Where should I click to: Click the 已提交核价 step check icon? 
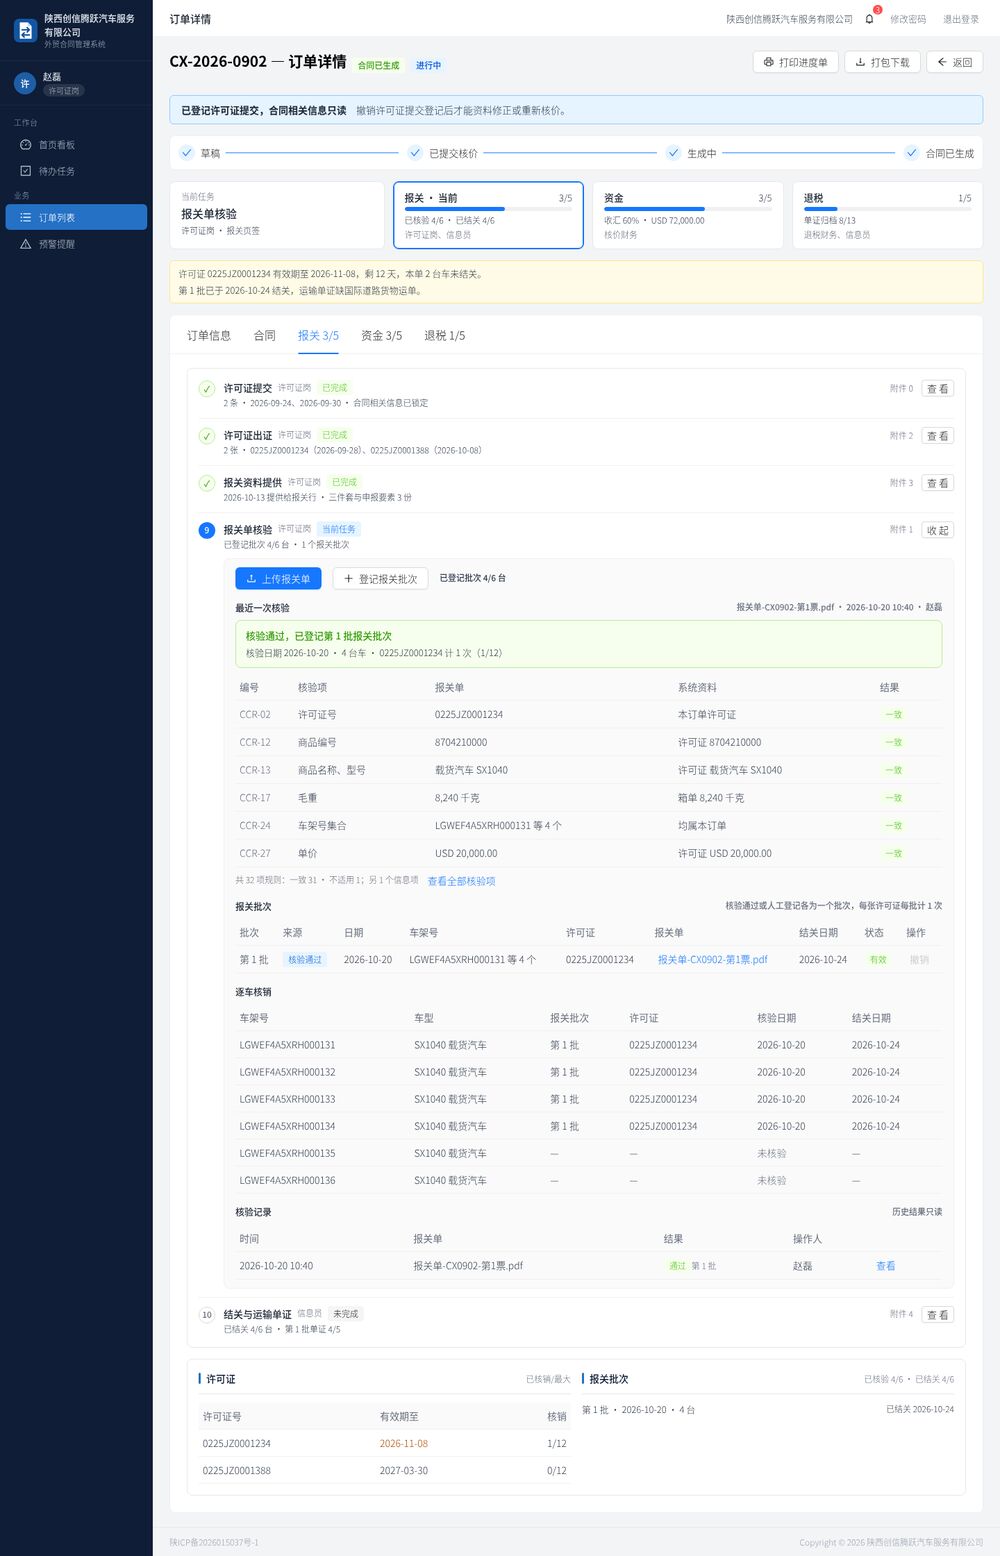[x=415, y=153]
